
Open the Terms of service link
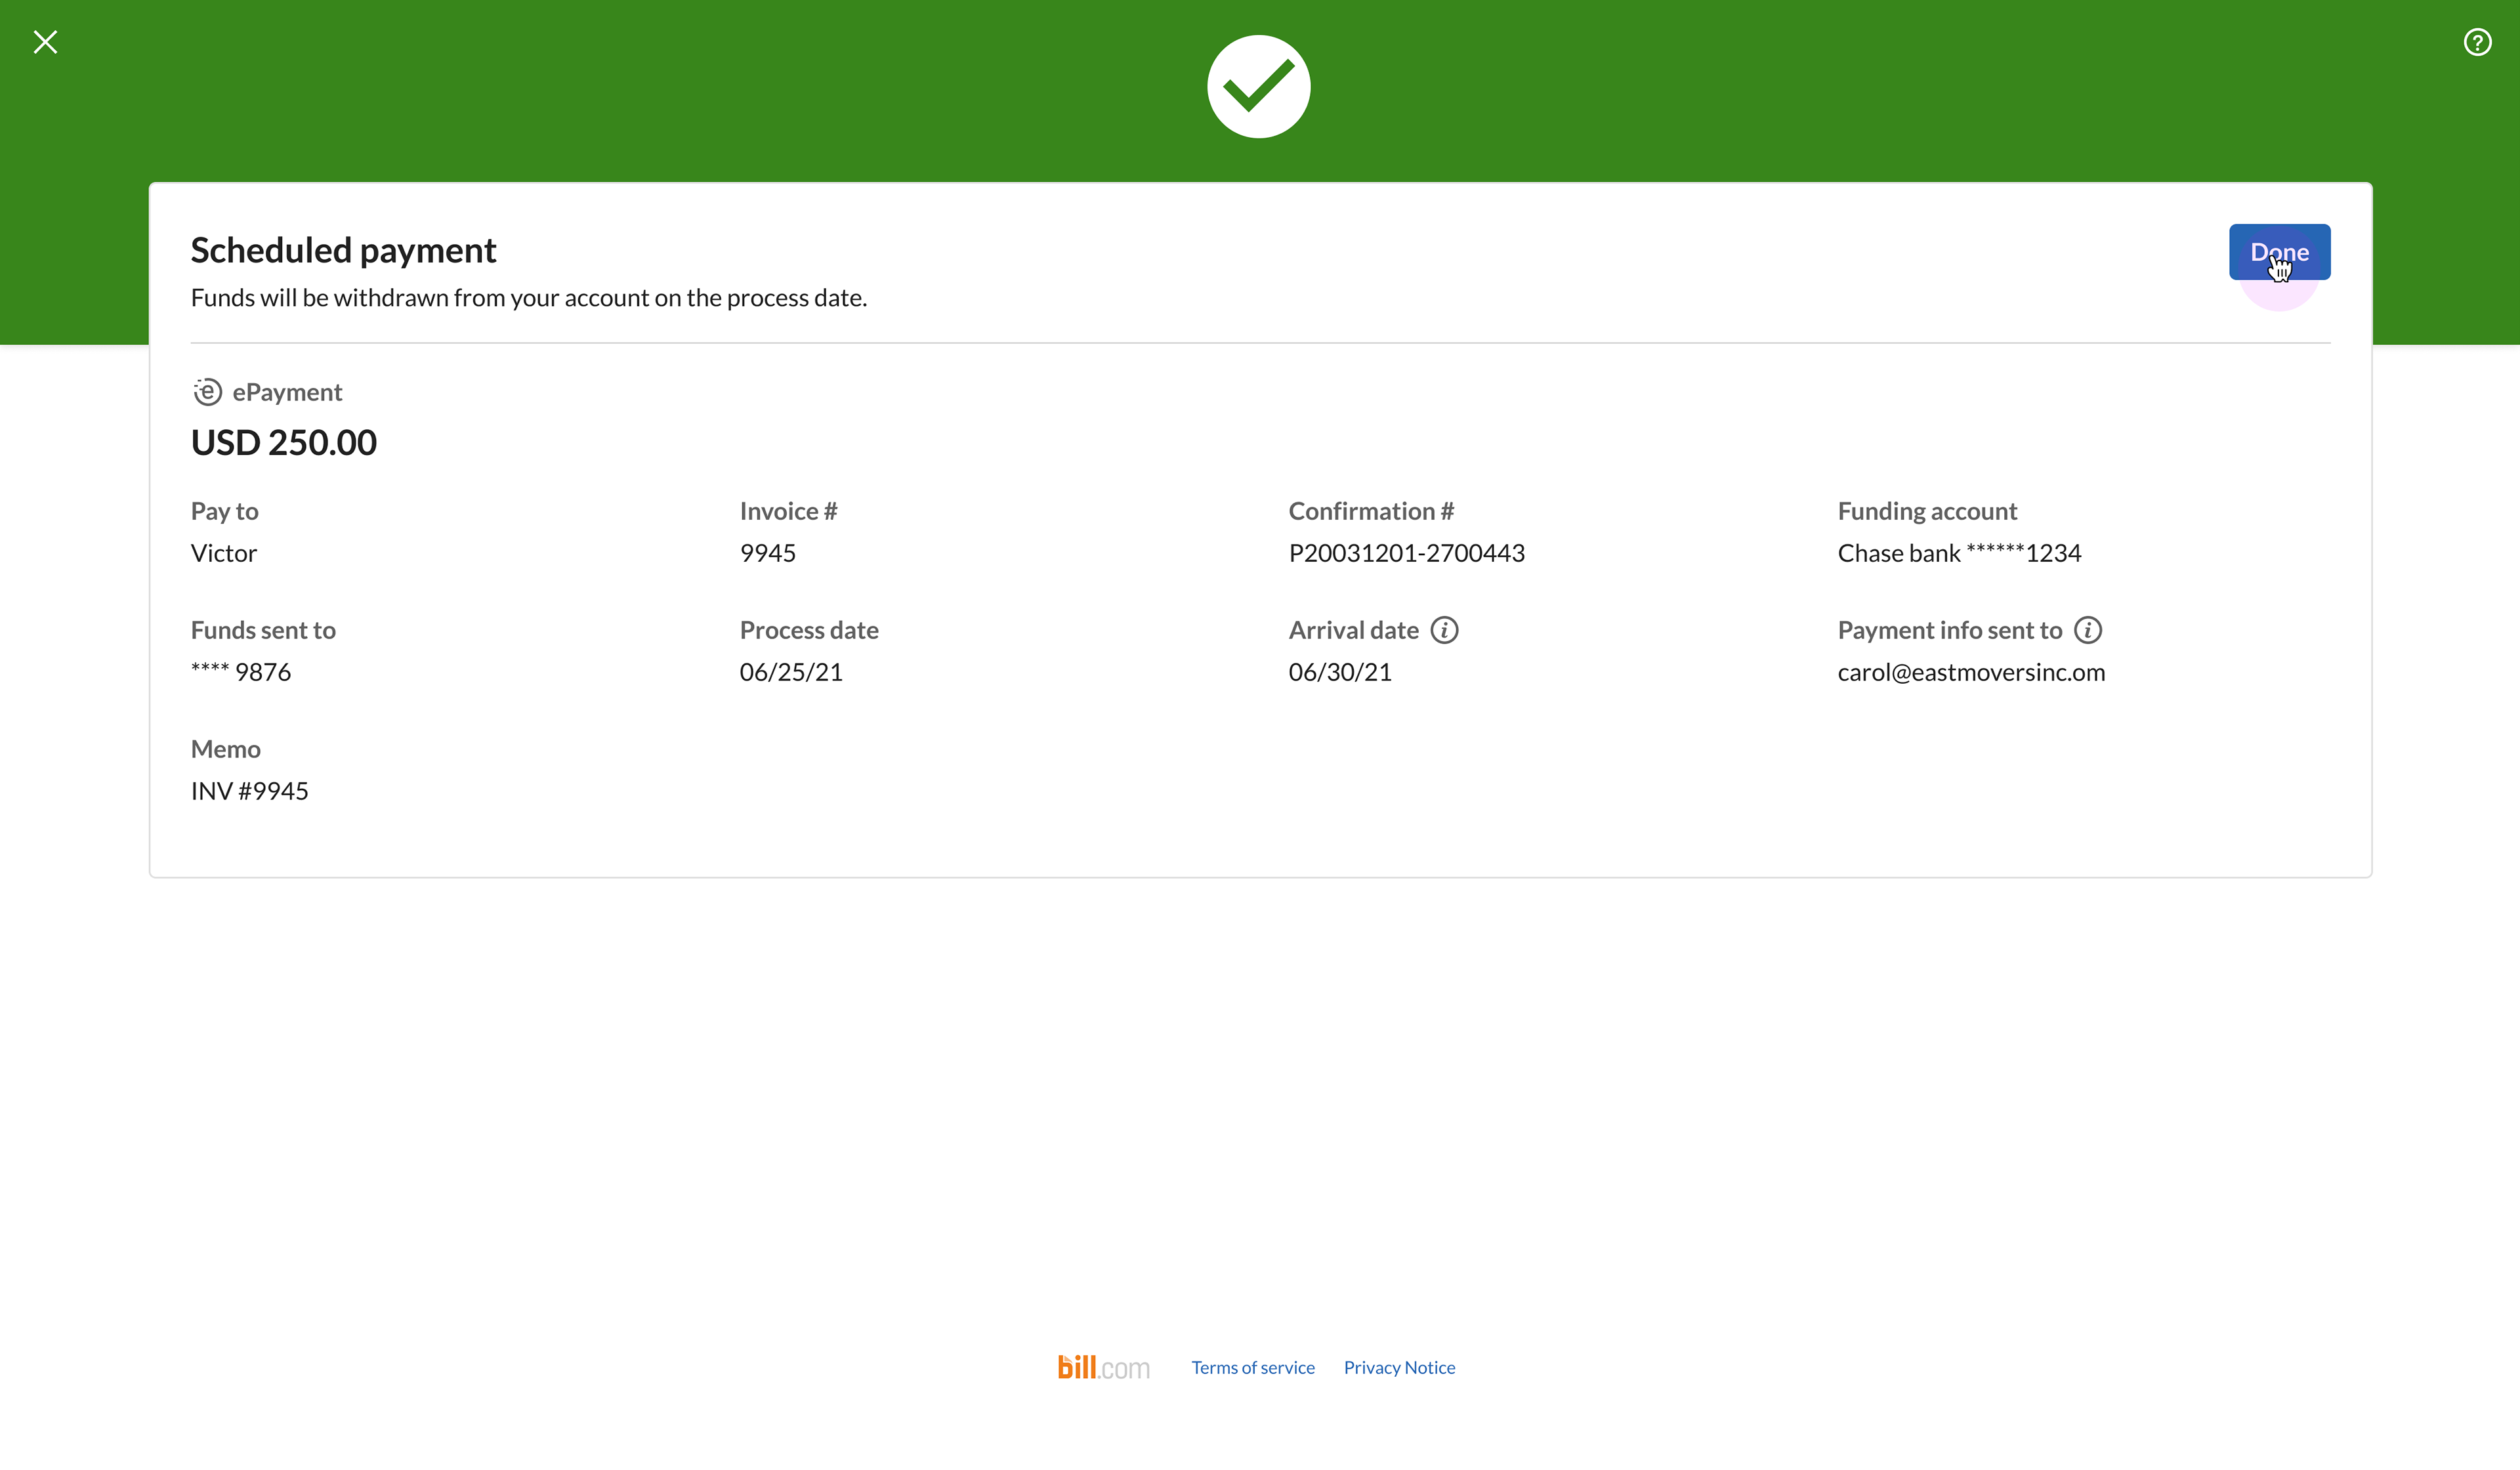(x=1252, y=1367)
